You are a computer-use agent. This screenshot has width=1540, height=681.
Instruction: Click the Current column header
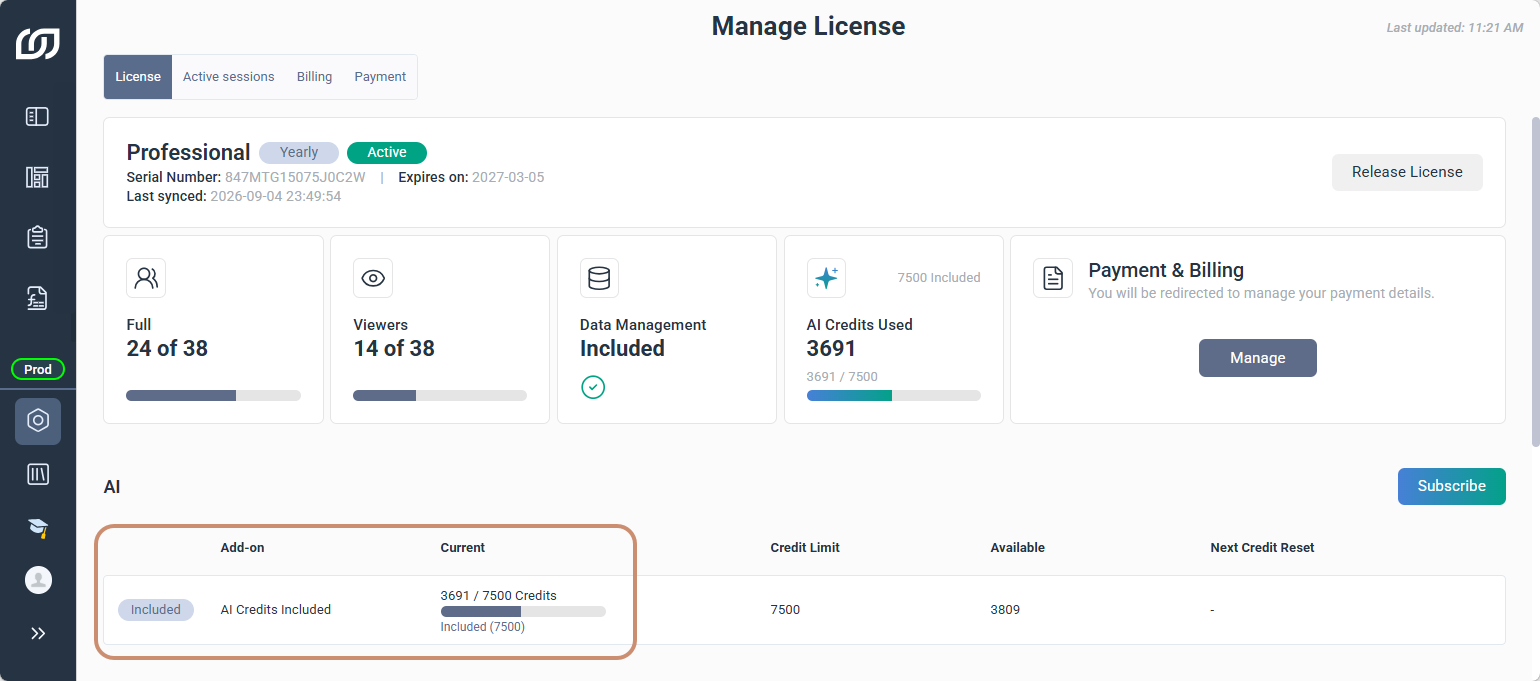coord(463,548)
